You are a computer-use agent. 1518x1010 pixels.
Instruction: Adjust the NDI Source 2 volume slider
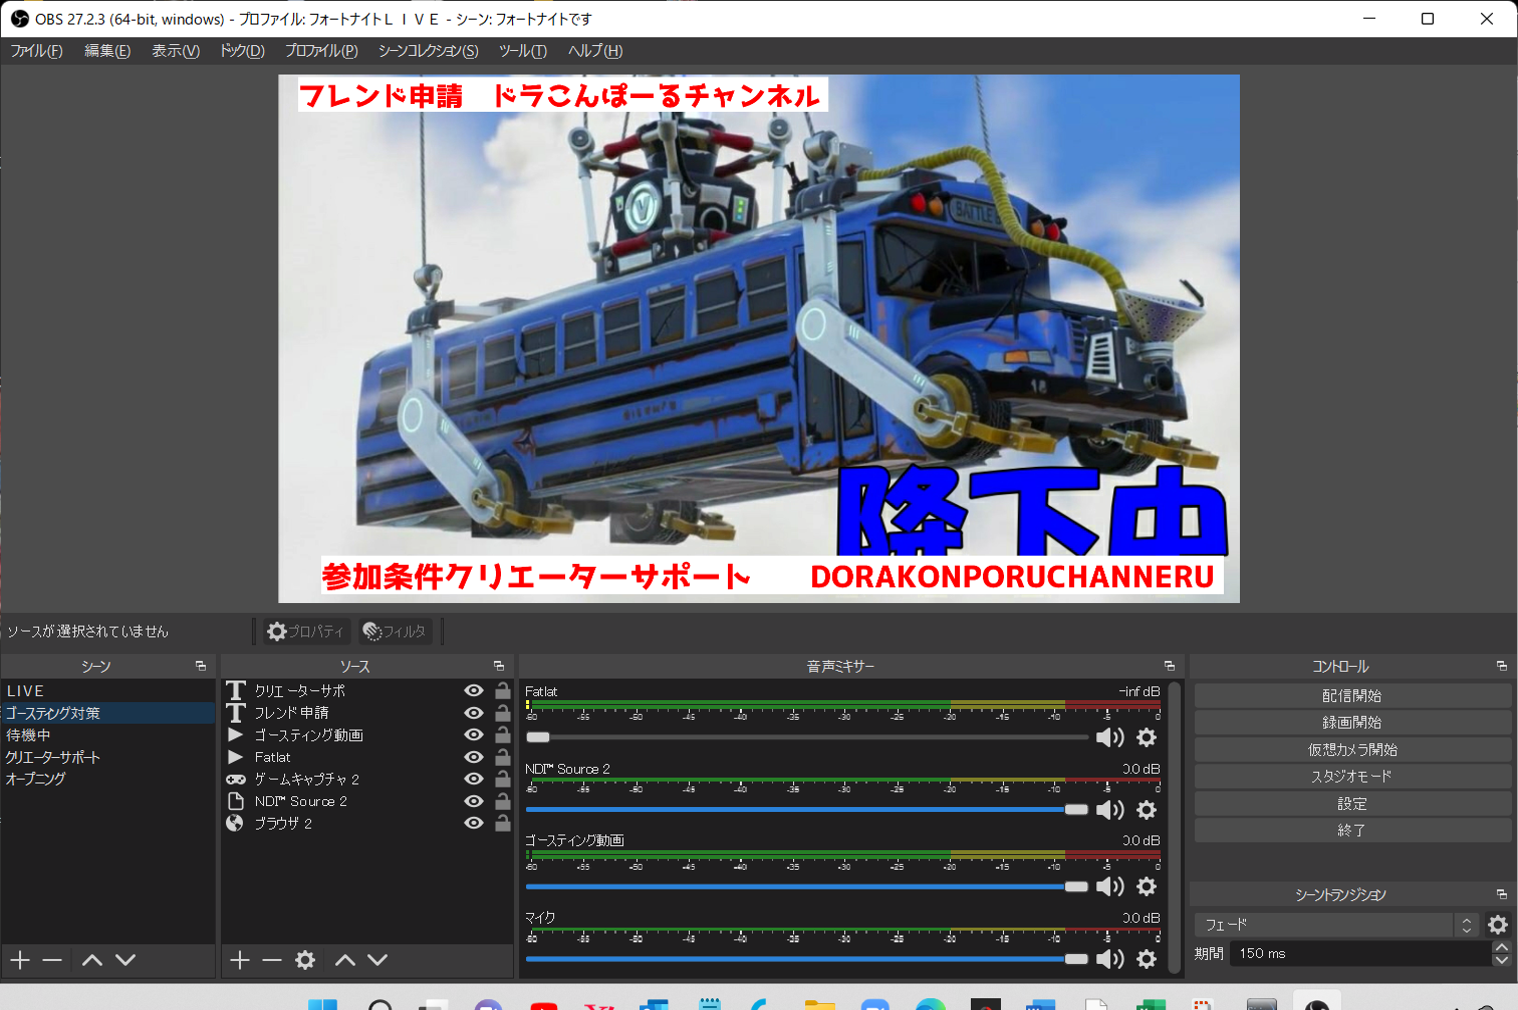tap(807, 810)
